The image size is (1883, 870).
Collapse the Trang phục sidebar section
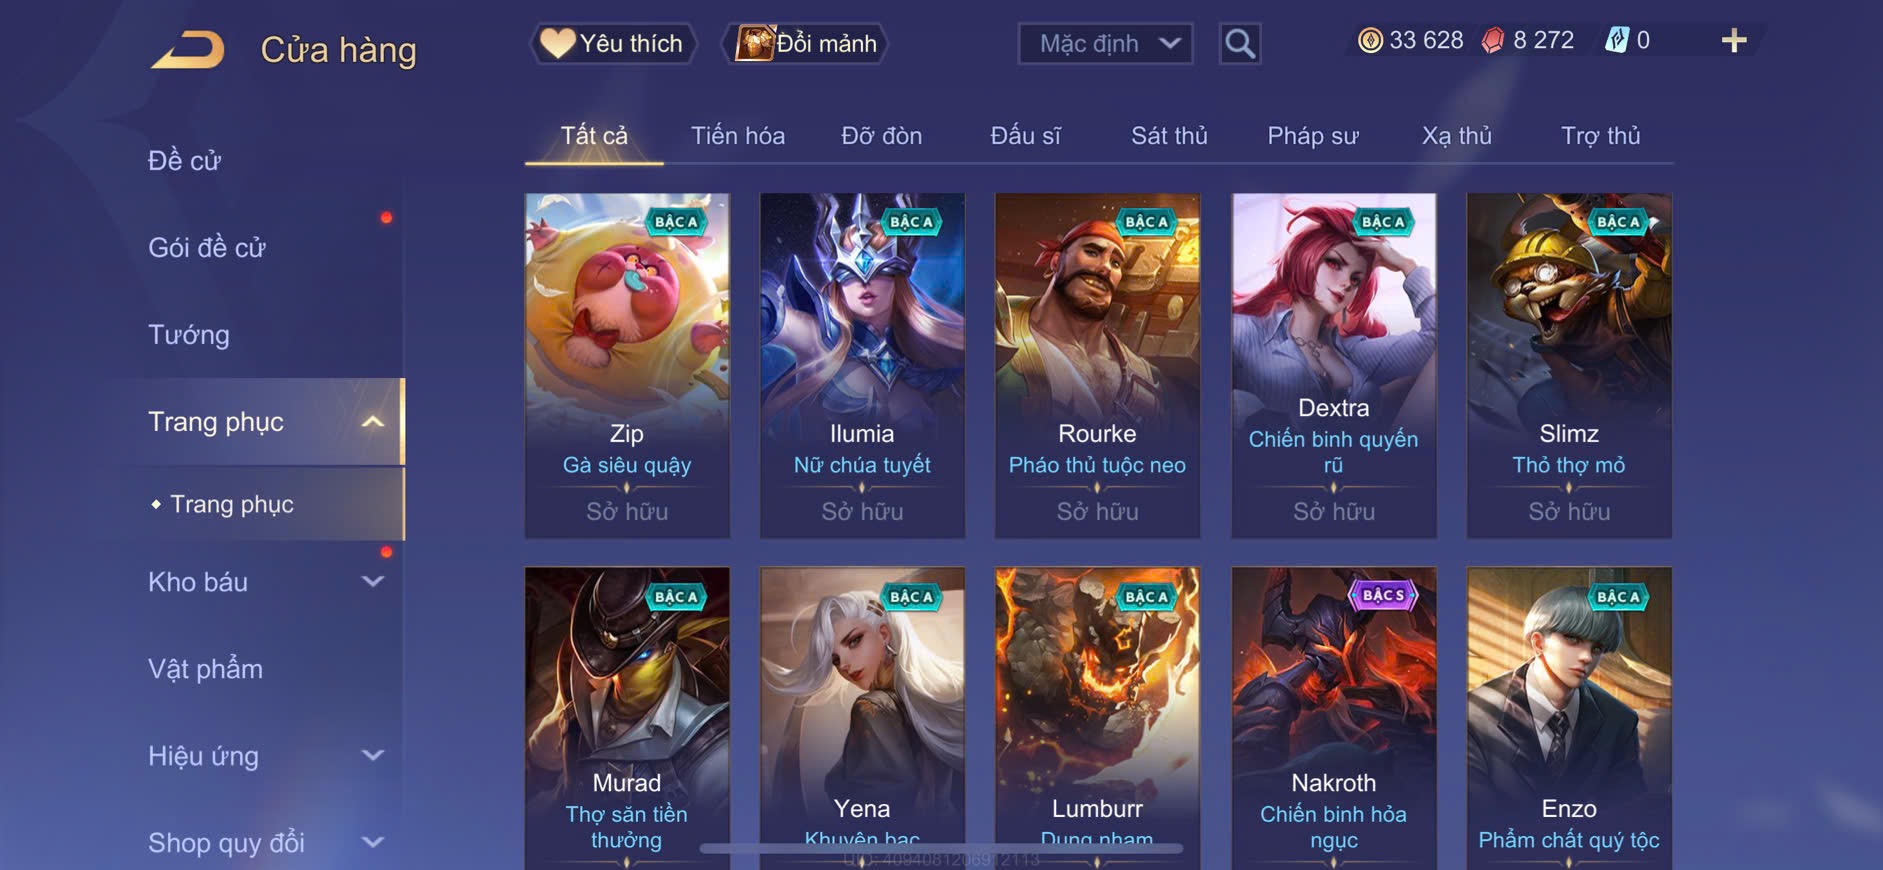(x=372, y=422)
